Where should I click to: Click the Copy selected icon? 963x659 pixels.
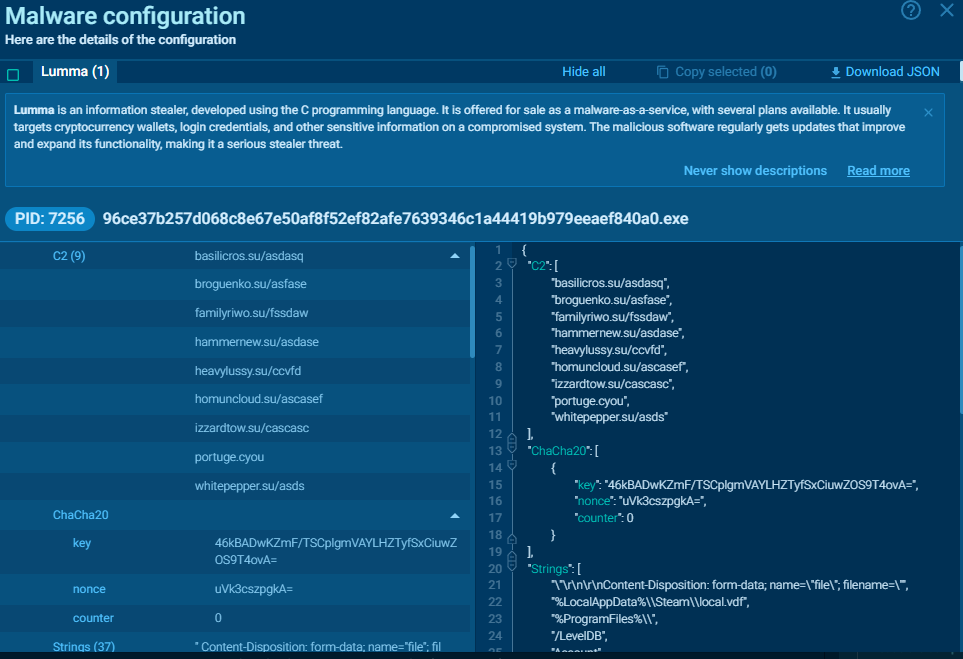click(x=662, y=72)
